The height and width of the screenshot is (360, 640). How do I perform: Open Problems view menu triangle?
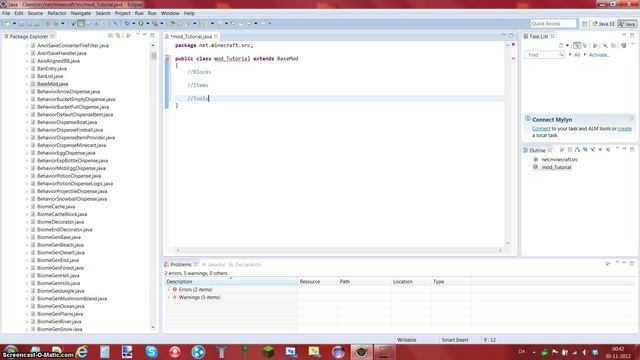(617, 263)
